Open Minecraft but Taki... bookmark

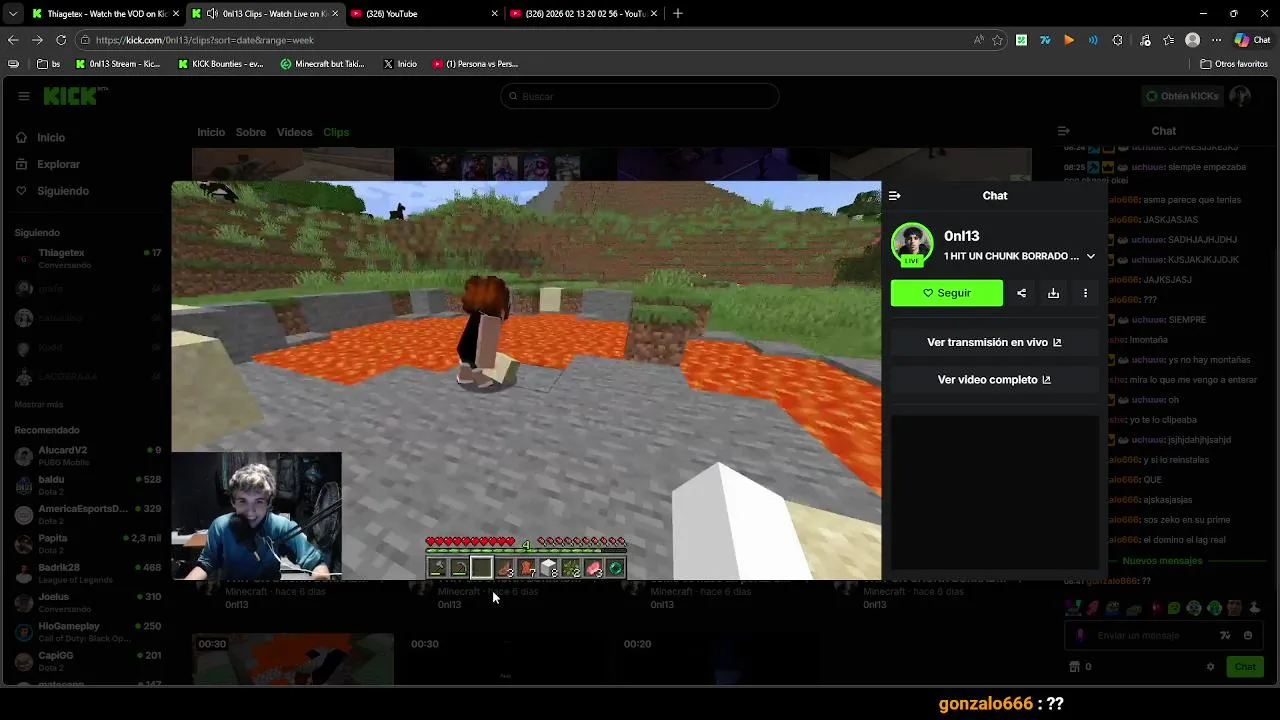pos(322,64)
